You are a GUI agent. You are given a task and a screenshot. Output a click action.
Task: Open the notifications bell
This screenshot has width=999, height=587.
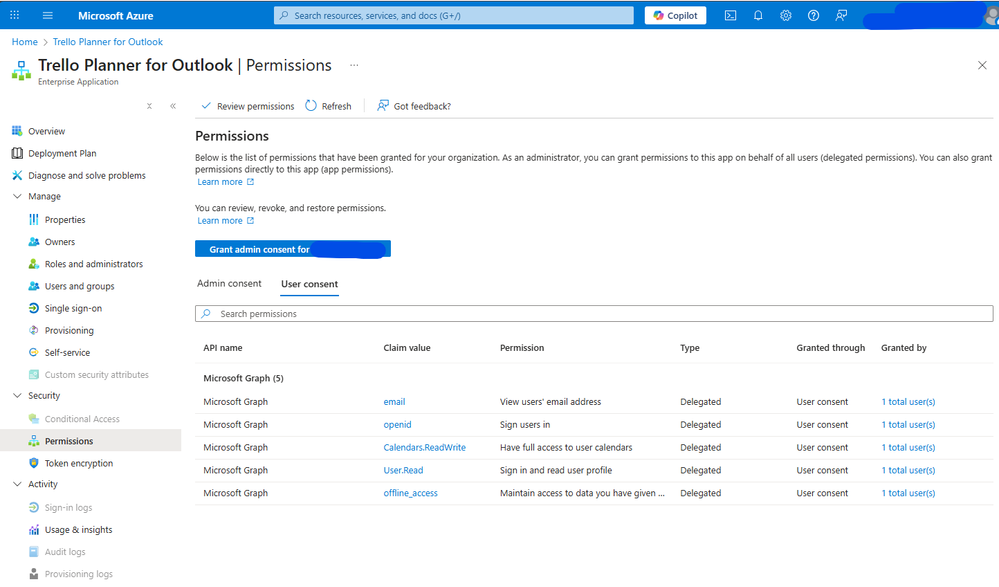(x=758, y=15)
